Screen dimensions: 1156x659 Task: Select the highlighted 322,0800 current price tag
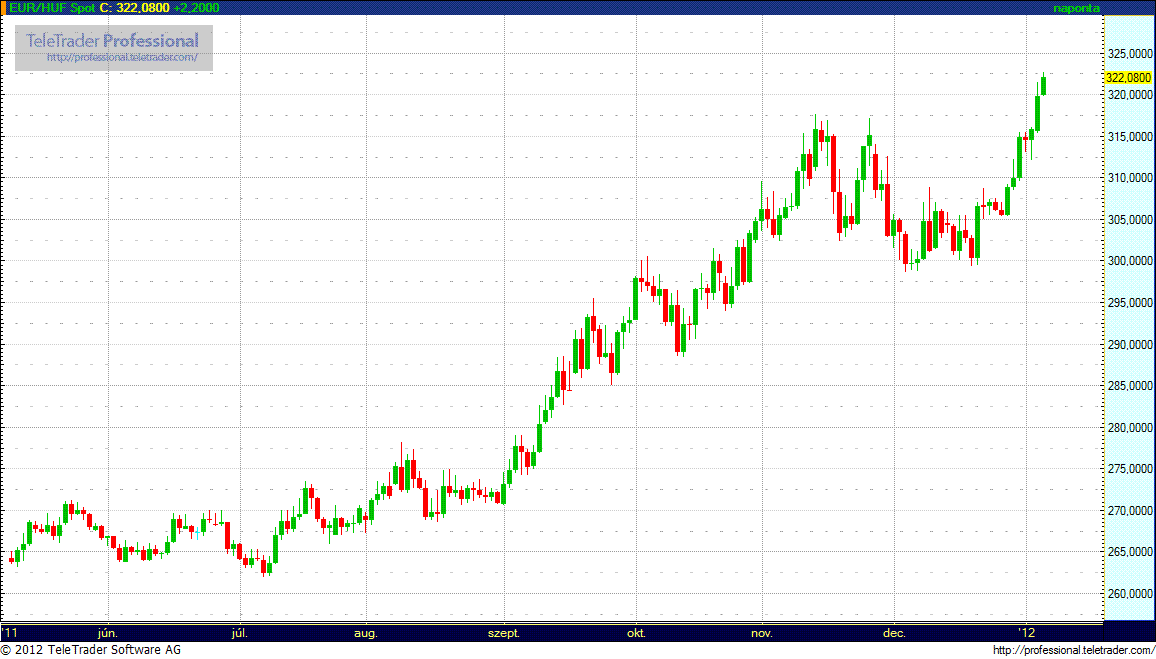coord(1129,77)
